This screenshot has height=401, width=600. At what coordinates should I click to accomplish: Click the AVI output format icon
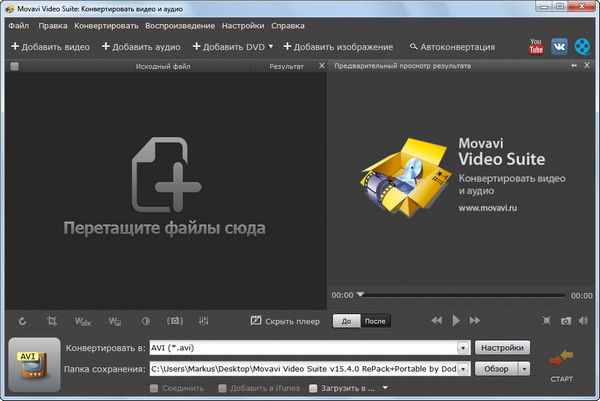click(34, 365)
